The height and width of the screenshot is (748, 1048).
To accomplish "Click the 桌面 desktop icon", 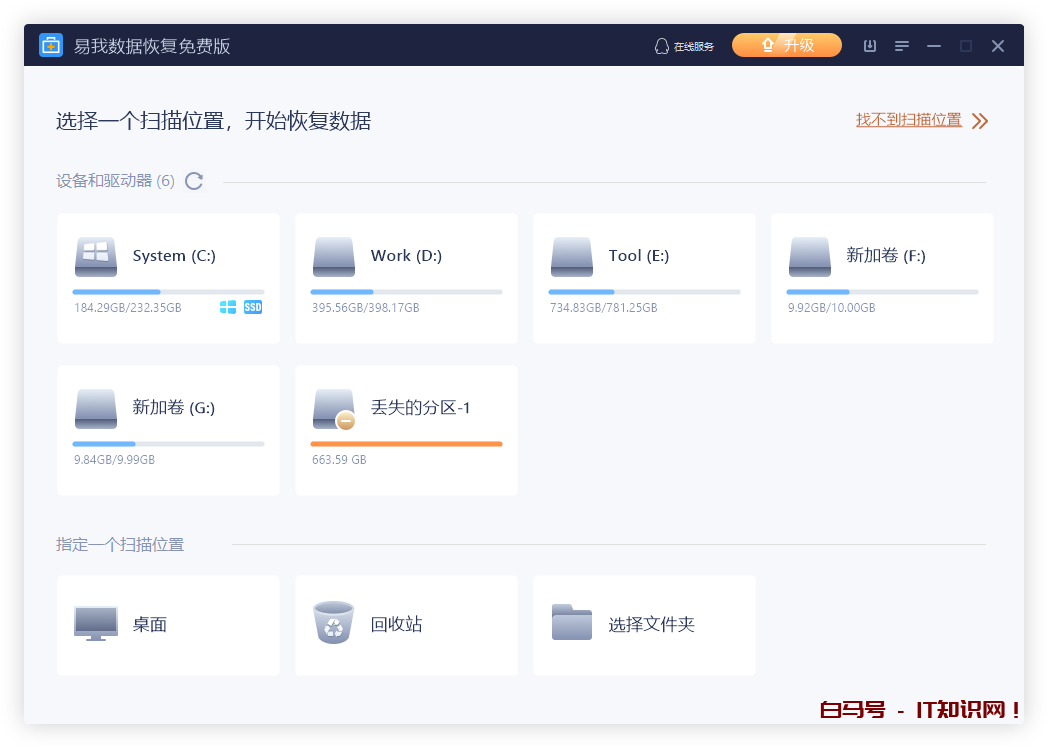I will tap(95, 622).
